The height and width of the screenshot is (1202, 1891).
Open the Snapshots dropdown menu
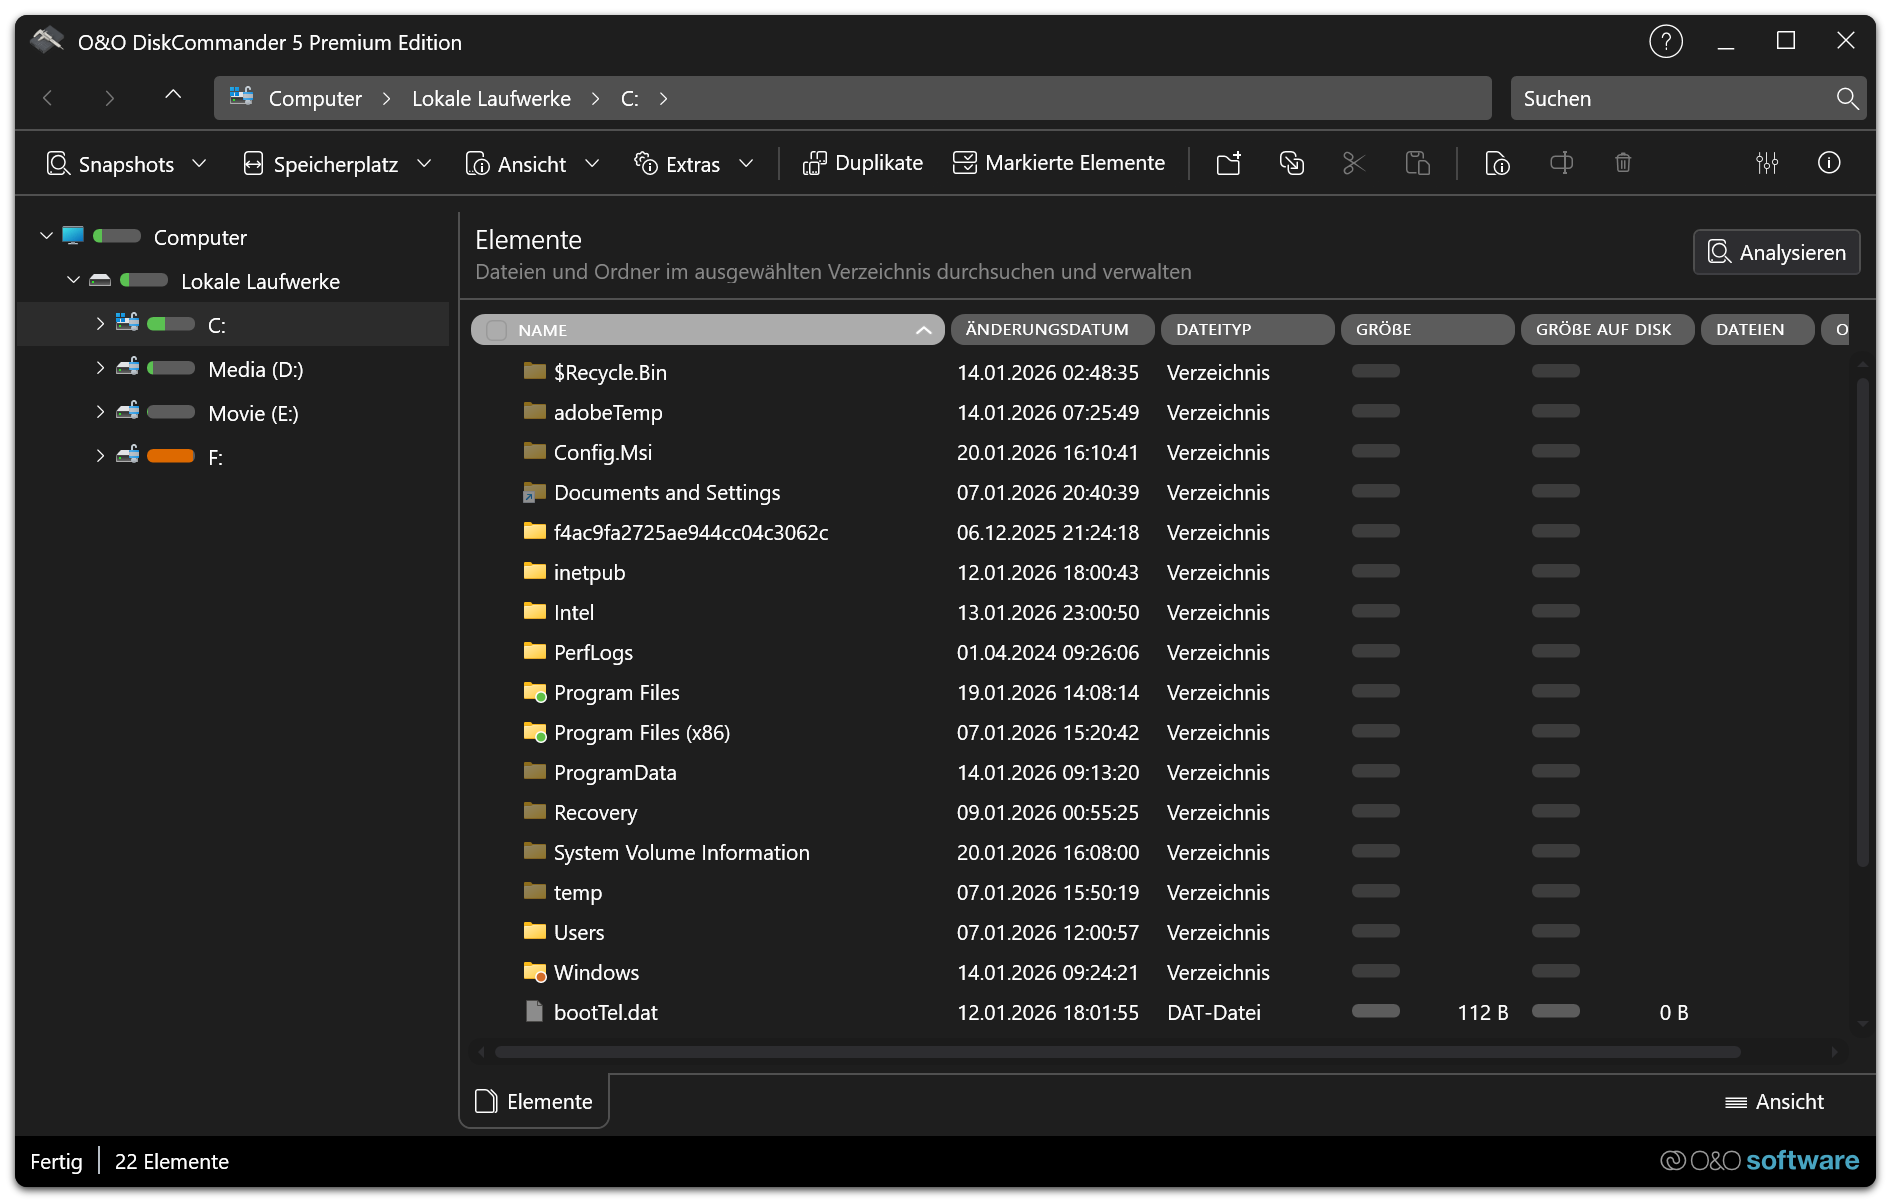coord(126,164)
